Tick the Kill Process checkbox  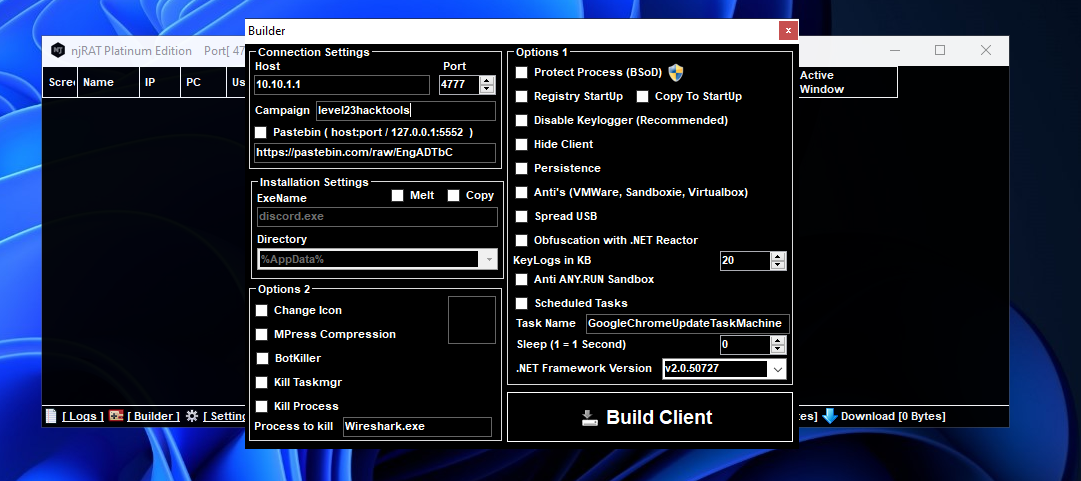[261, 407]
